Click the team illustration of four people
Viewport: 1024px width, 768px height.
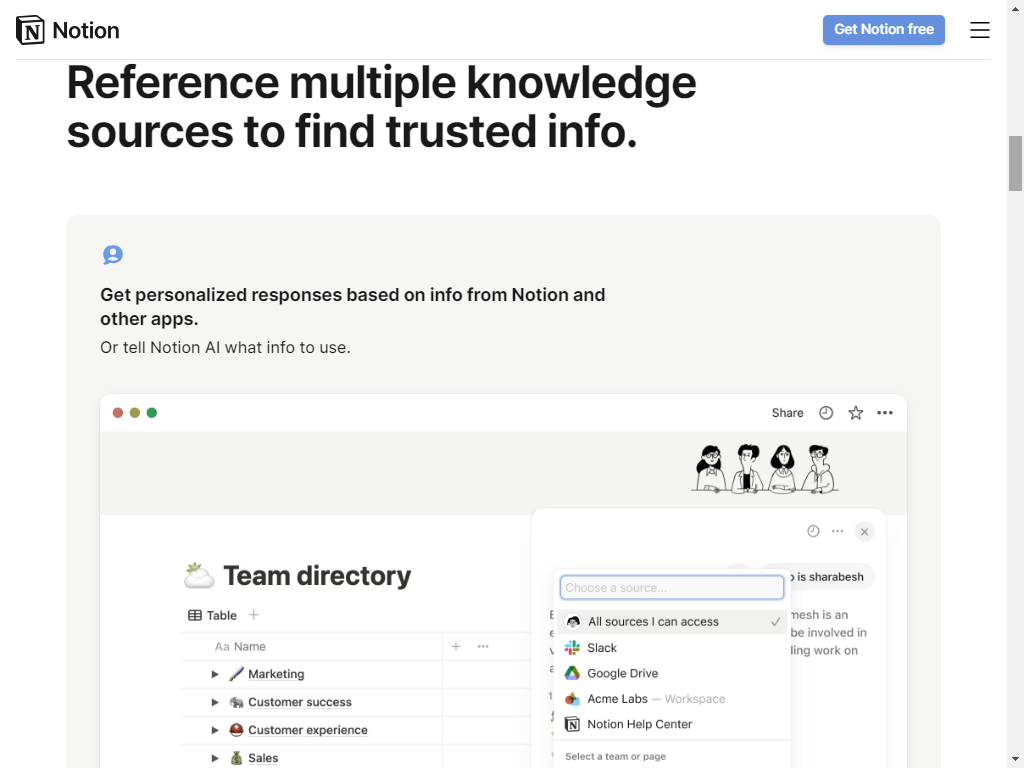click(765, 468)
